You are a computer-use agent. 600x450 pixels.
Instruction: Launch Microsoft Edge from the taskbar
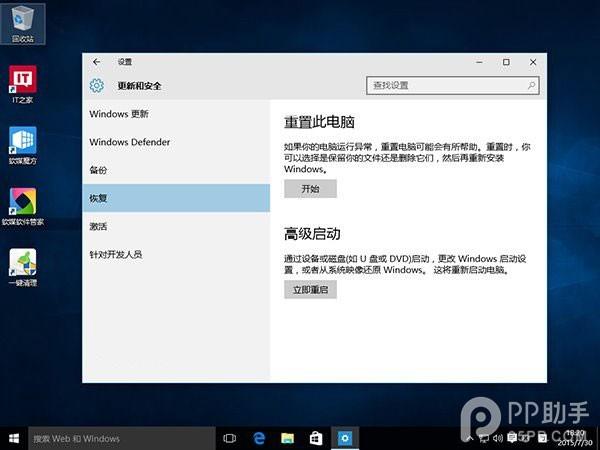click(x=259, y=438)
